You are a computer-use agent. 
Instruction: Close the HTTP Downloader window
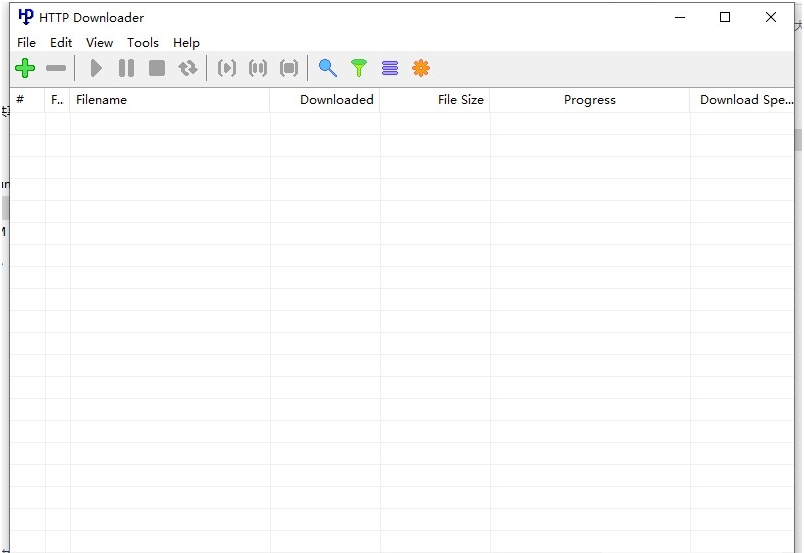coord(771,17)
